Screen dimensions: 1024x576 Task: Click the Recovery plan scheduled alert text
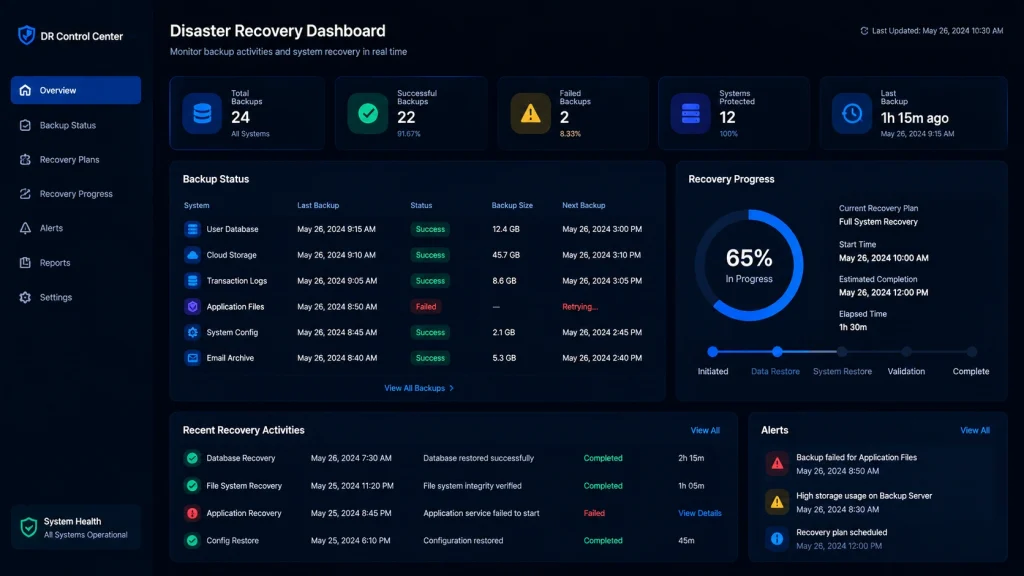click(x=841, y=532)
